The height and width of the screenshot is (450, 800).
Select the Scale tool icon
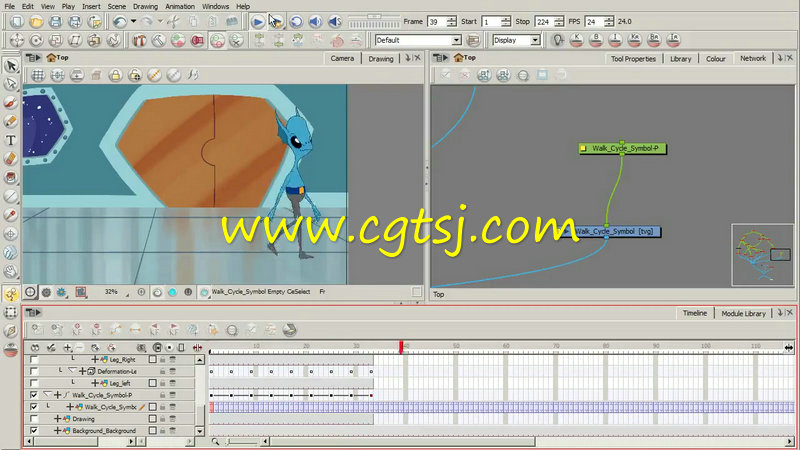(56, 40)
